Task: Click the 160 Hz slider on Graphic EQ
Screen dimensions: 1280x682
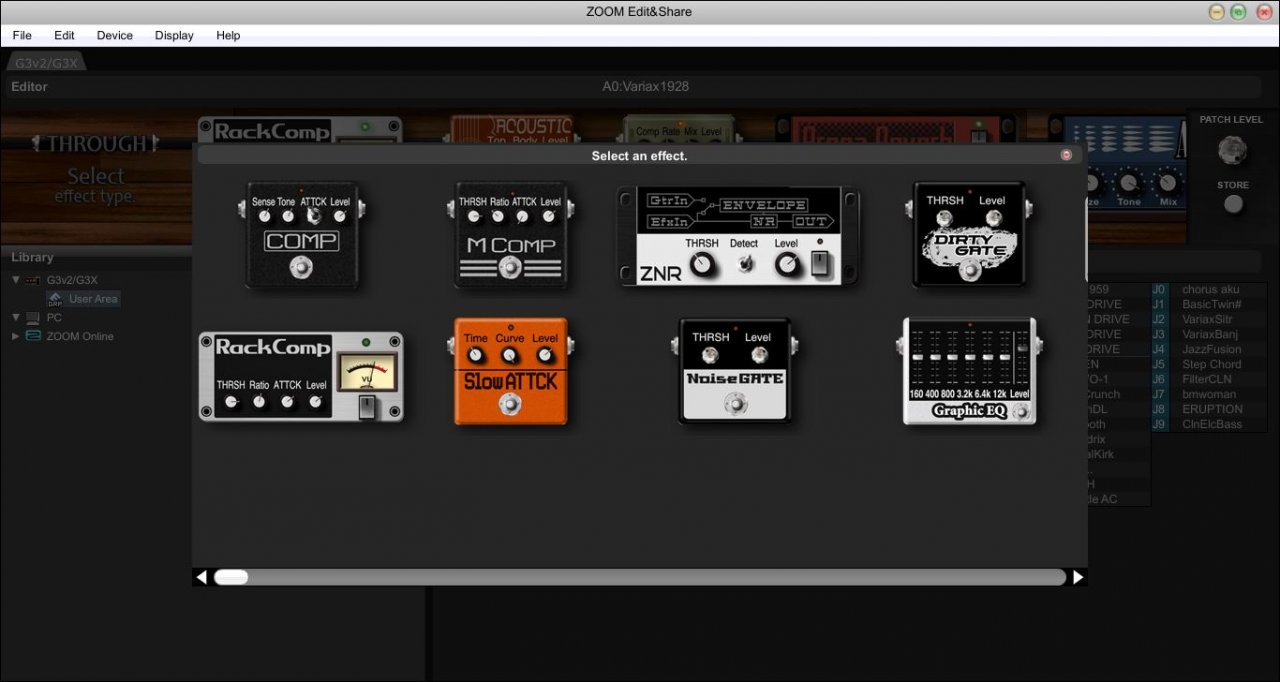Action: coord(917,357)
